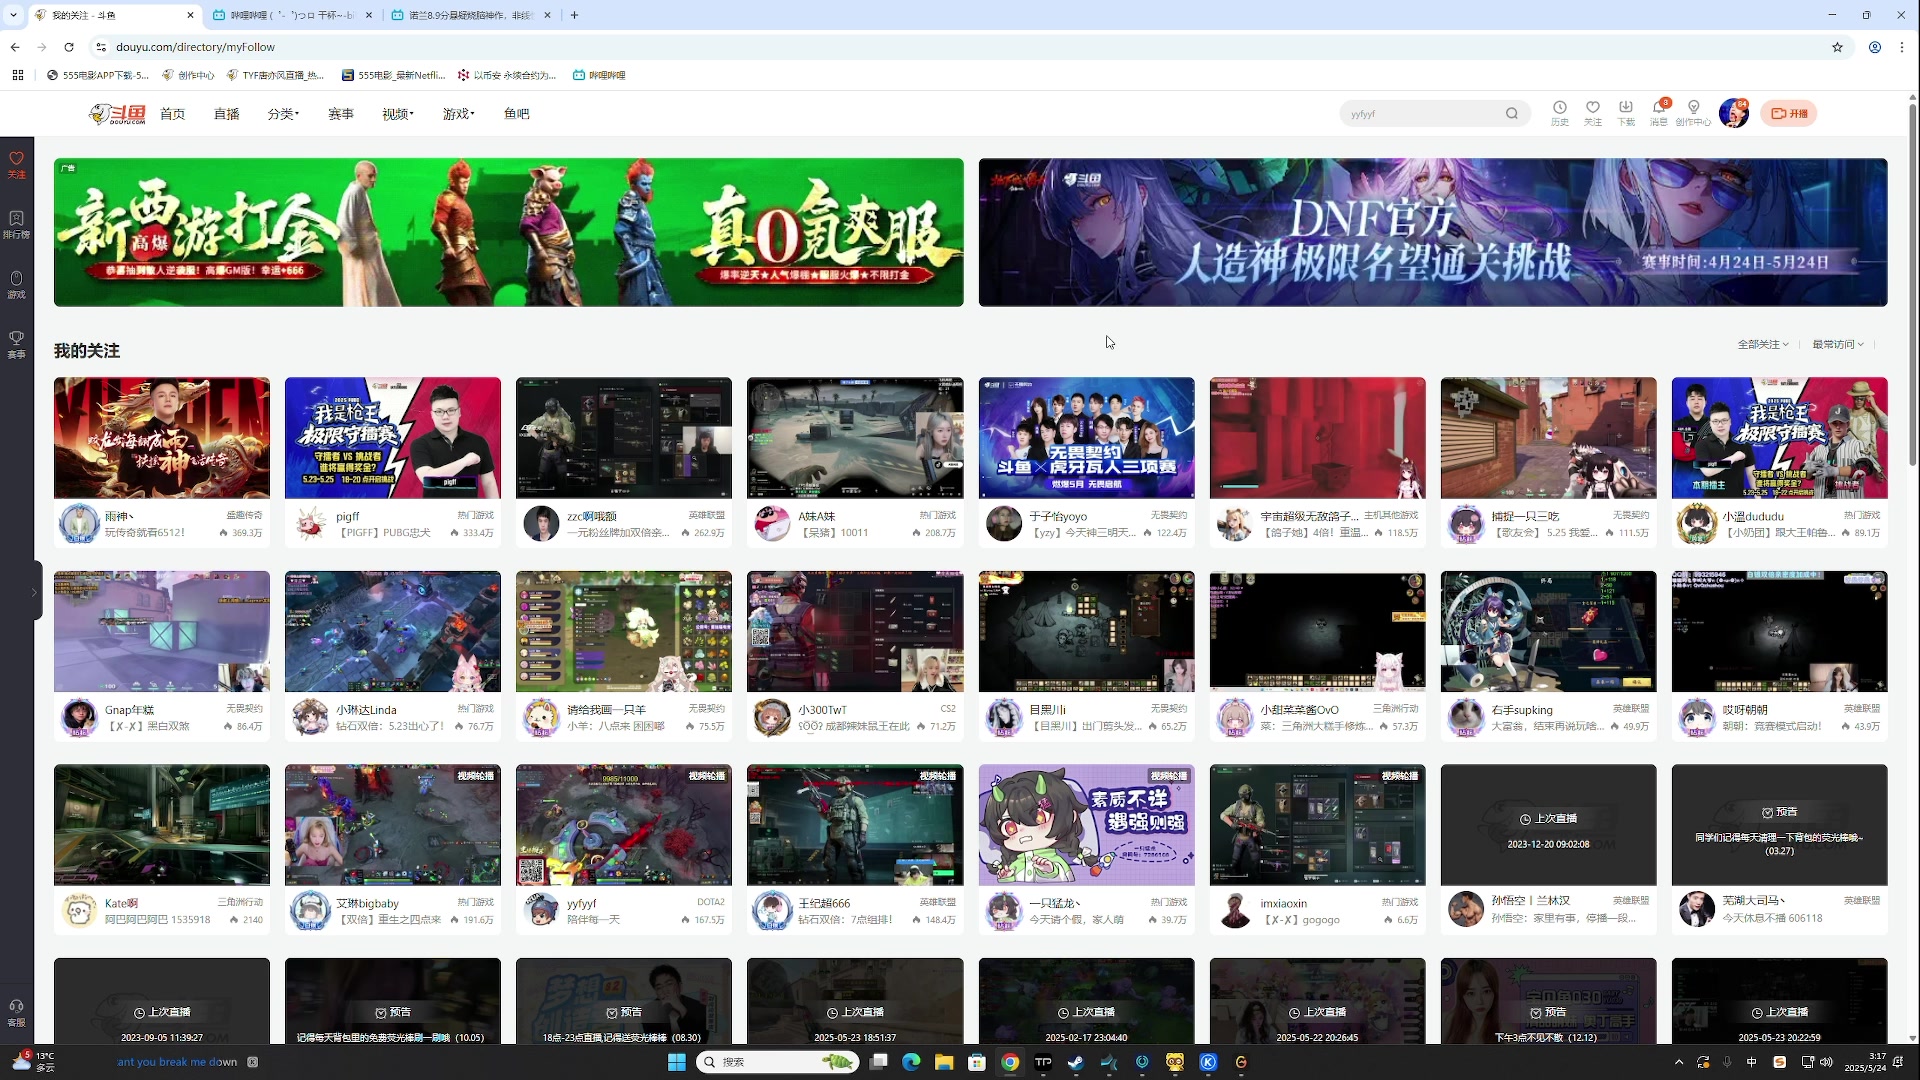1920x1080 pixels.
Task: Go to 赛事 in top navigation
Action: click(x=341, y=114)
